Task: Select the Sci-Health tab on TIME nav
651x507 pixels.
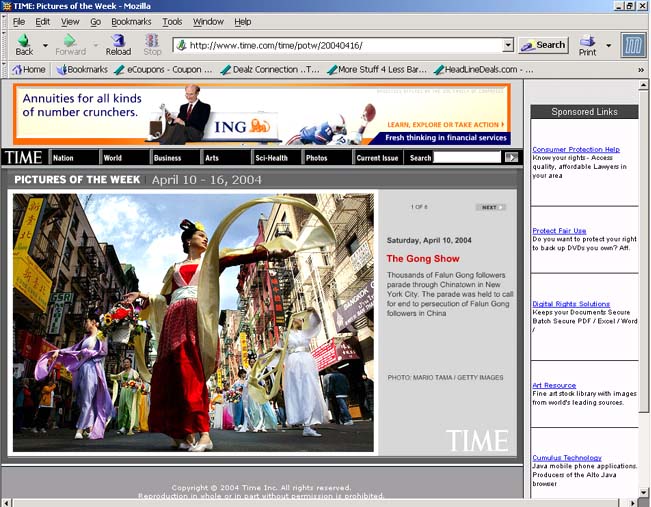Action: [271, 158]
